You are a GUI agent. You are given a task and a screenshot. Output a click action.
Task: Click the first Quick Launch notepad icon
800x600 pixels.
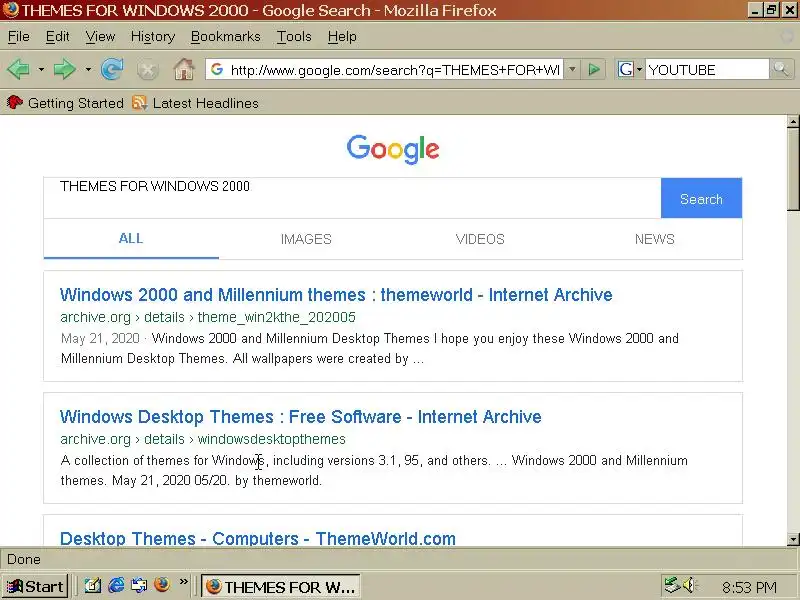93,585
